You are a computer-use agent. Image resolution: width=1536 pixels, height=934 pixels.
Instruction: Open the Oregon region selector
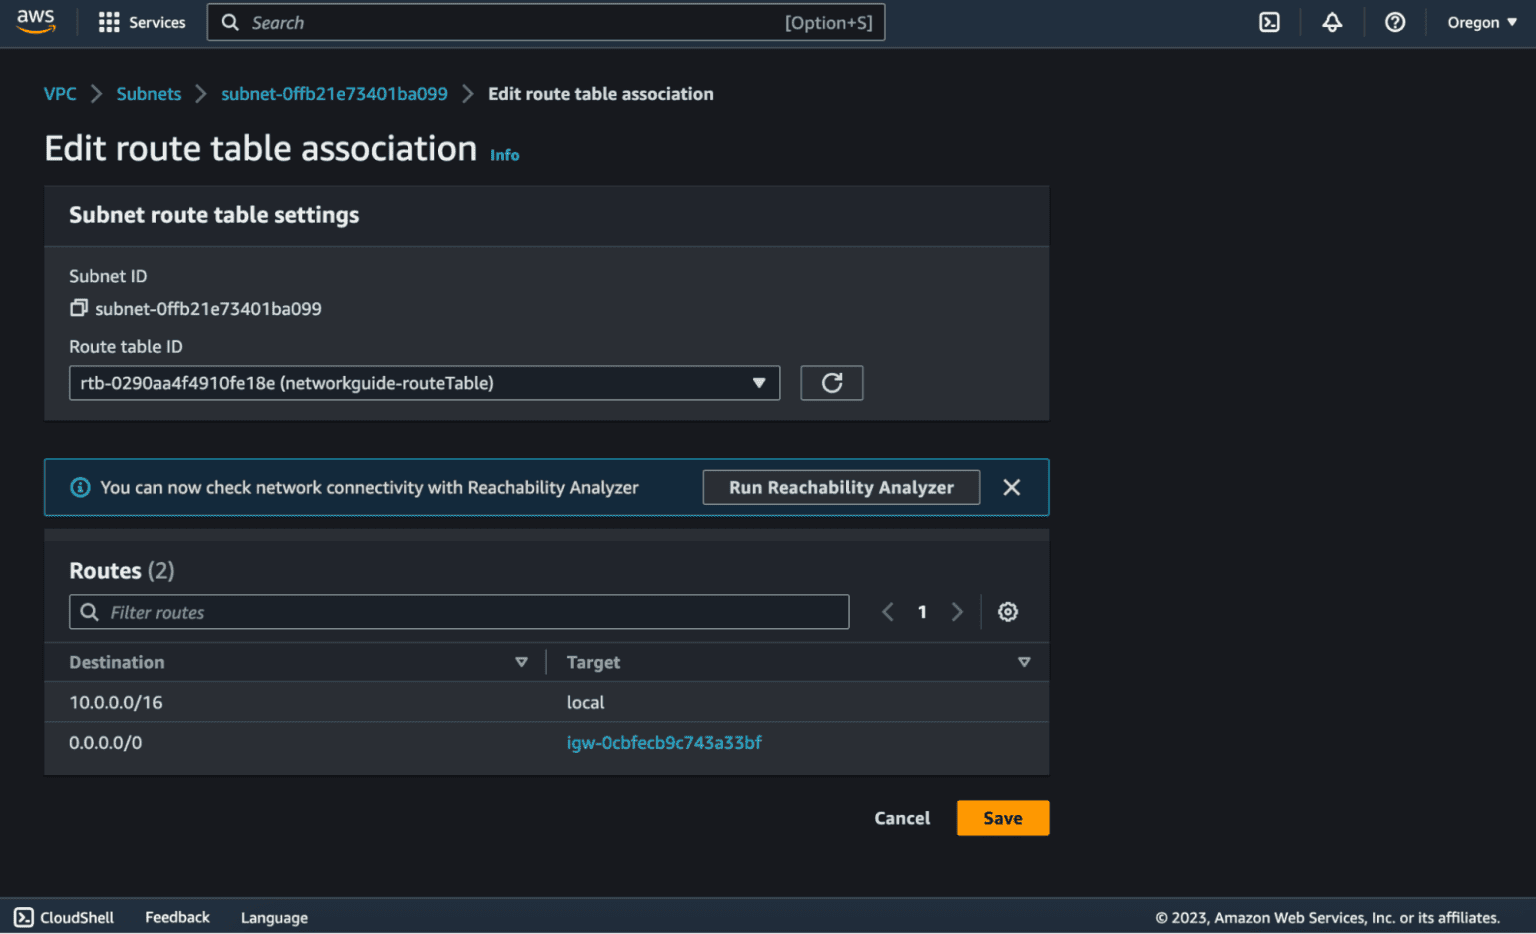(1481, 22)
